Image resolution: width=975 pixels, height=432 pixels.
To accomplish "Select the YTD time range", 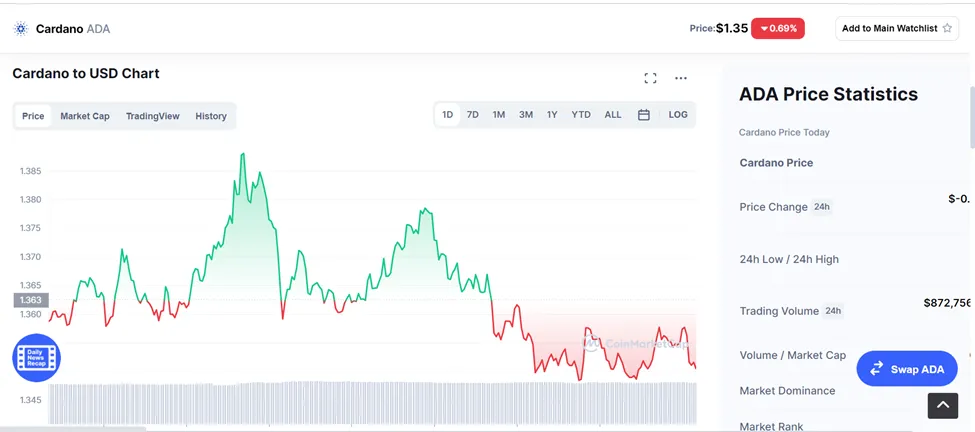I will (x=581, y=115).
